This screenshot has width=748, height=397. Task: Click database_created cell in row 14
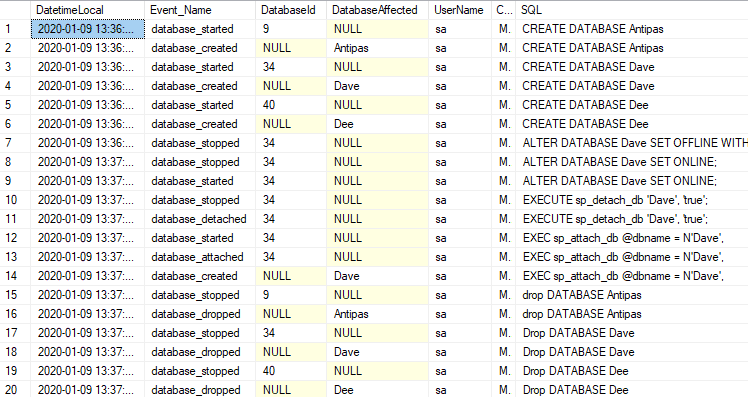(x=200, y=276)
